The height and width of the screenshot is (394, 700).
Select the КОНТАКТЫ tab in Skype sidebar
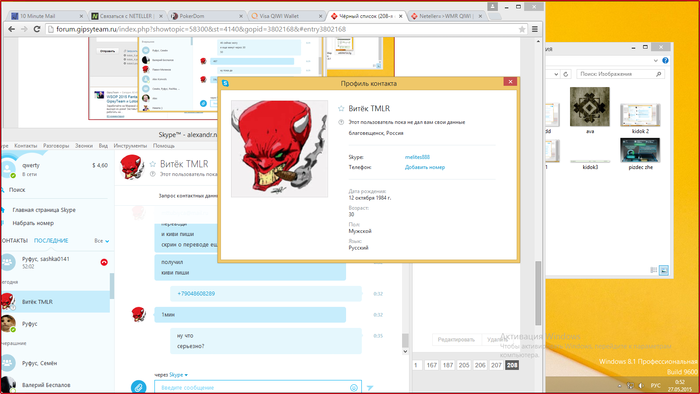(x=14, y=241)
